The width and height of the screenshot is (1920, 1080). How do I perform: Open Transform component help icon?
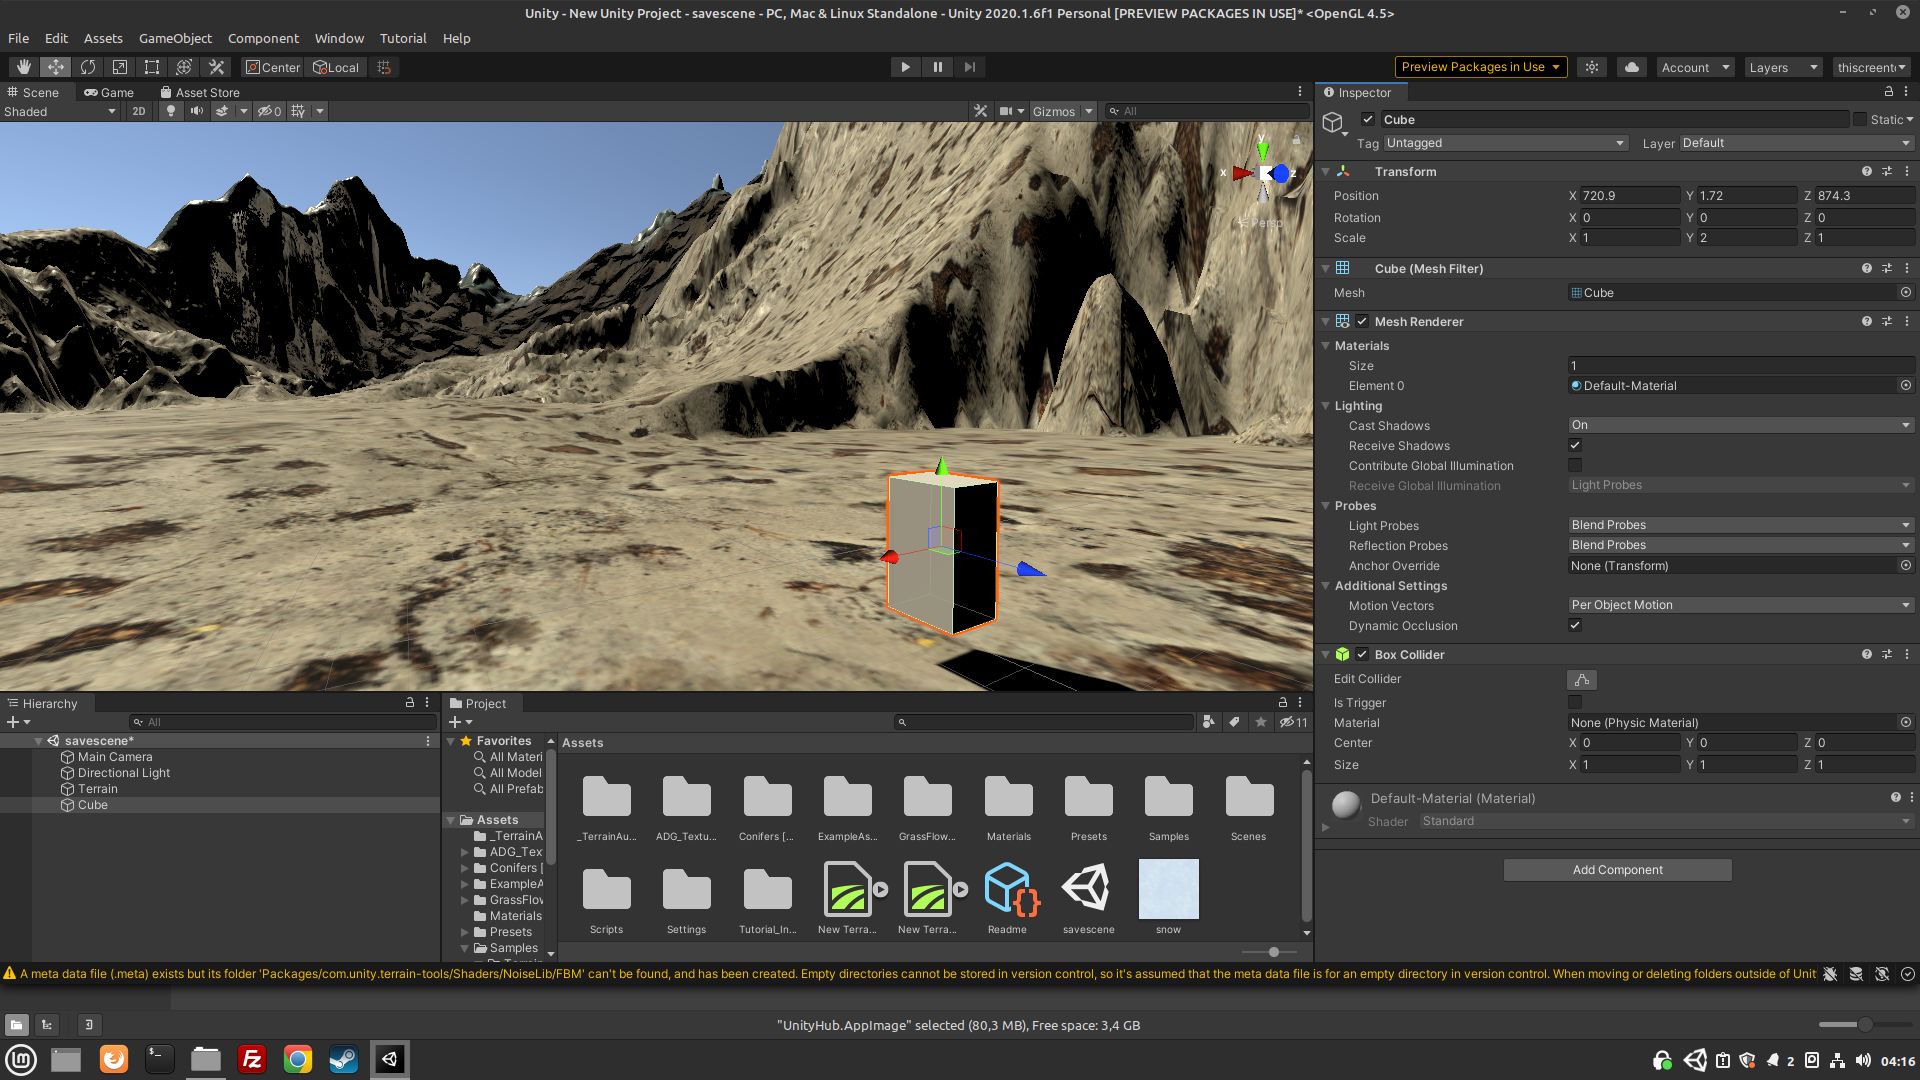(x=1866, y=171)
